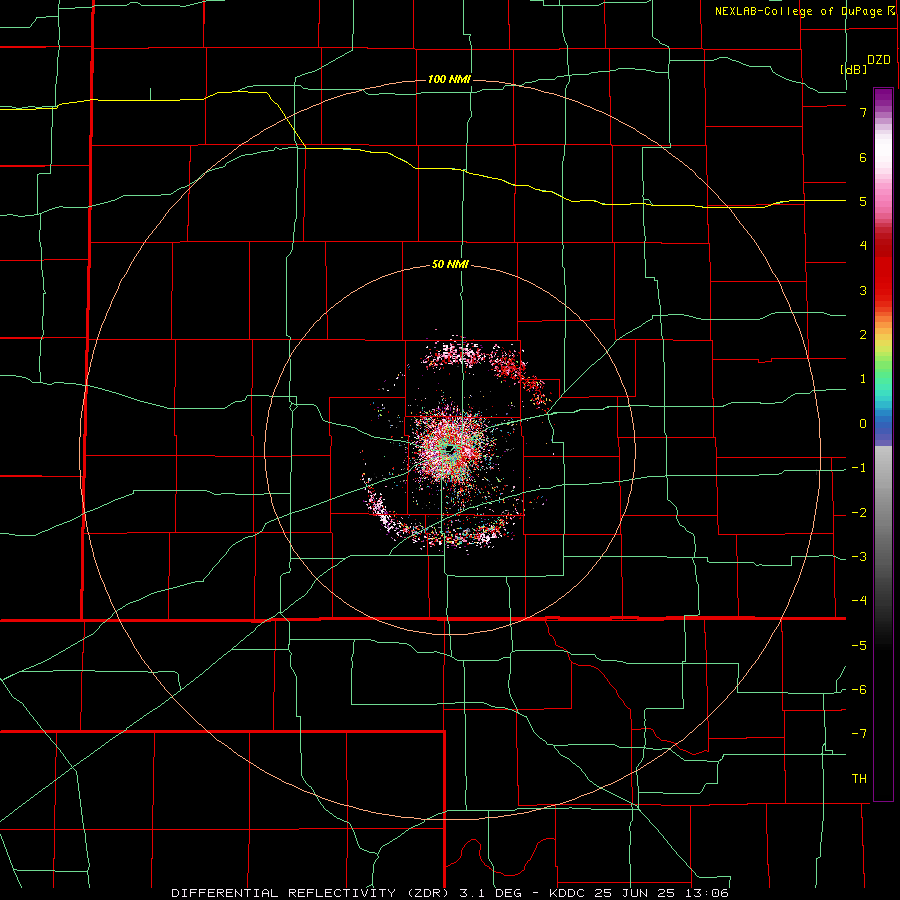Click the 1 tick label on color scale

(863, 379)
